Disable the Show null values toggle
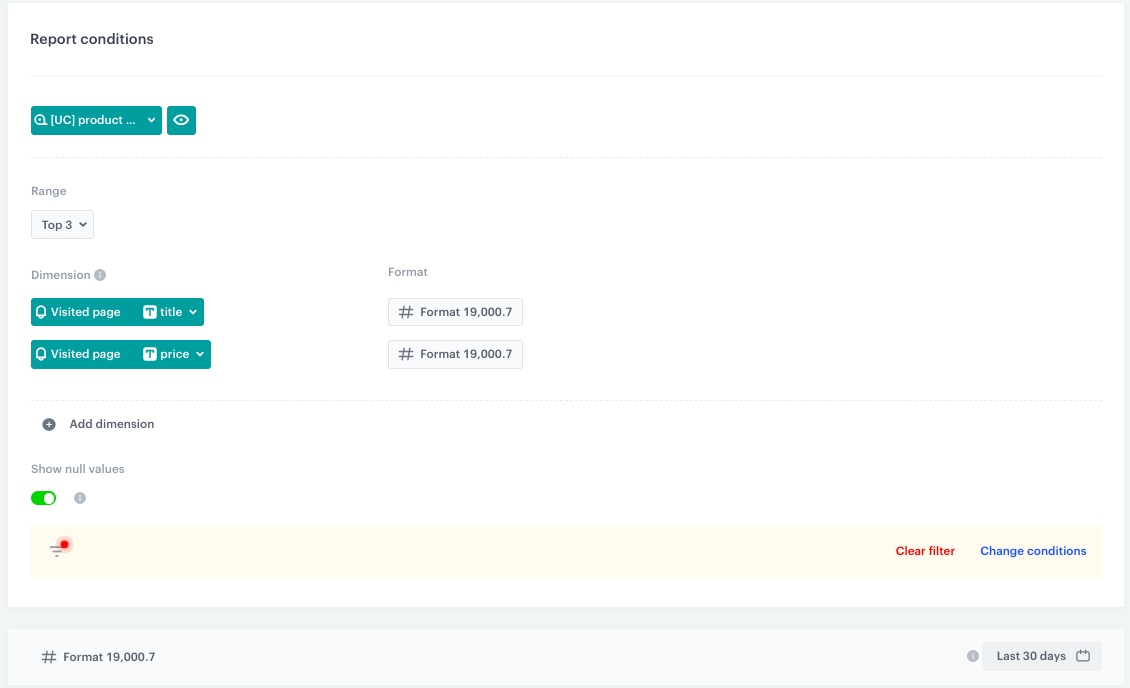This screenshot has width=1130, height=688. pyautogui.click(x=44, y=498)
